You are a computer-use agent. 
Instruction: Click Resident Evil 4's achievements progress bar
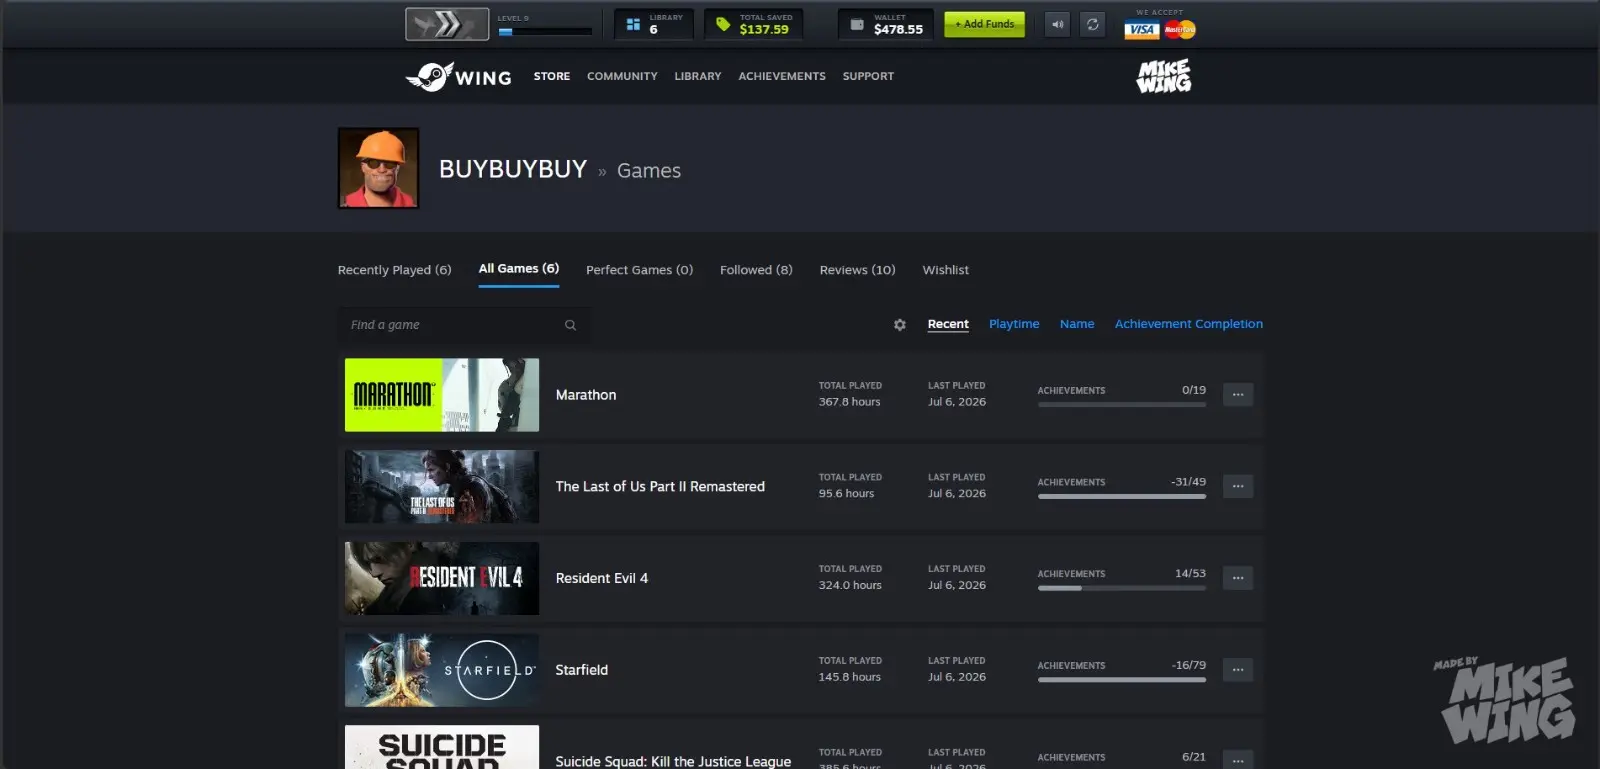click(1122, 588)
